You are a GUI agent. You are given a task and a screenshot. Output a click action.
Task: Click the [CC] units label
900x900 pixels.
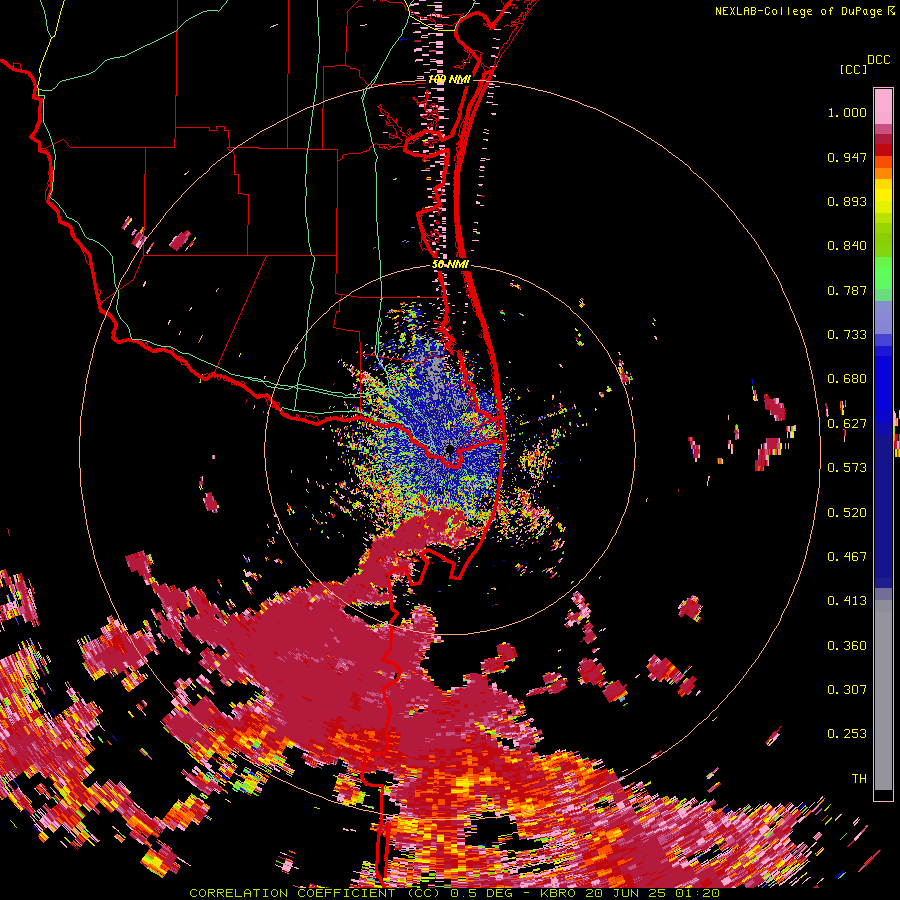point(853,69)
